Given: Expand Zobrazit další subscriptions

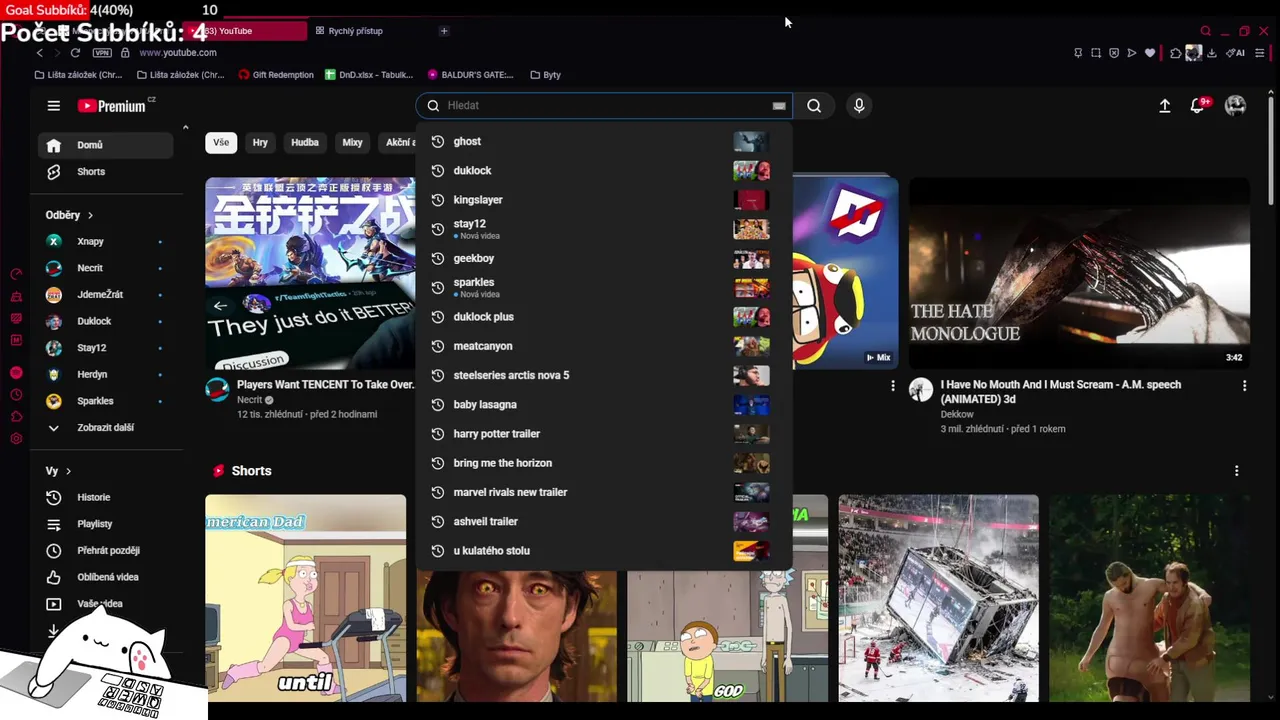Looking at the screenshot, I should click(106, 428).
